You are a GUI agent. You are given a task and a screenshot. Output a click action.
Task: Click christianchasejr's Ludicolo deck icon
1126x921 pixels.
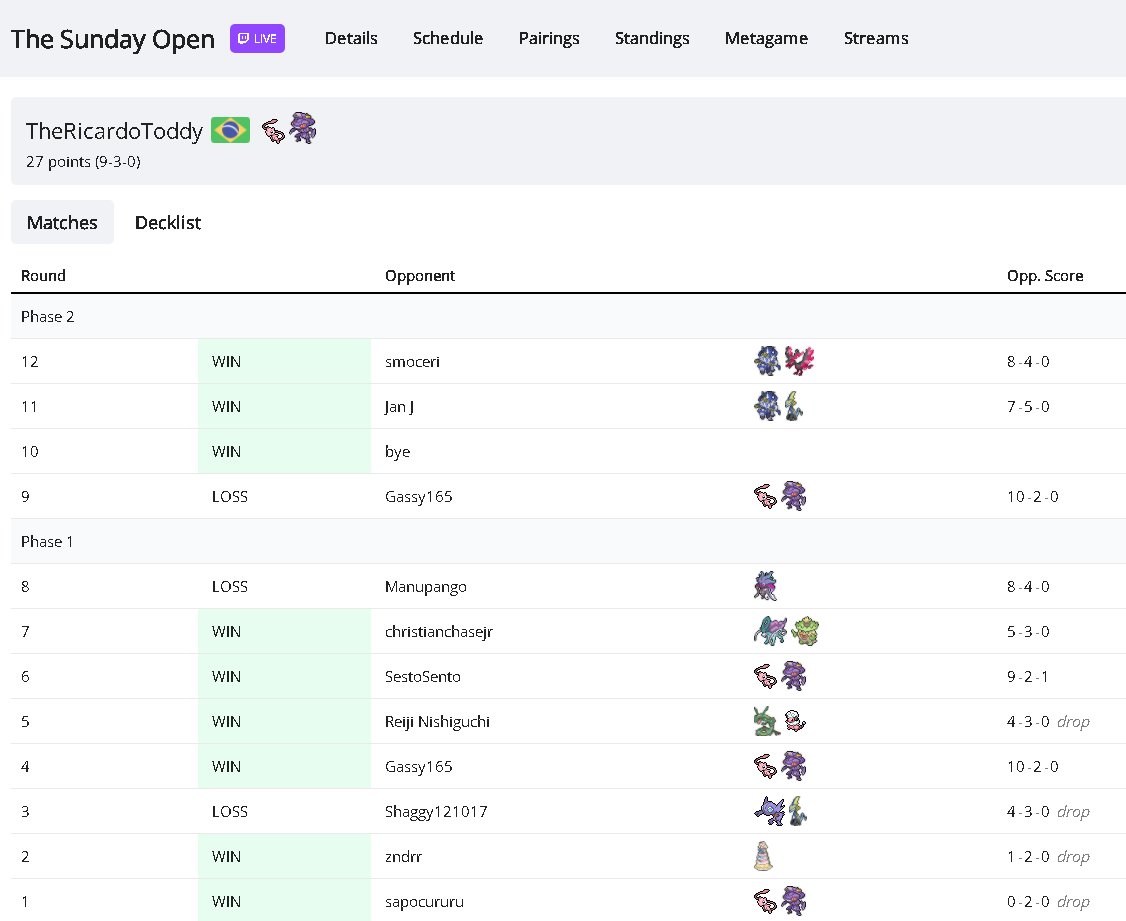[805, 631]
